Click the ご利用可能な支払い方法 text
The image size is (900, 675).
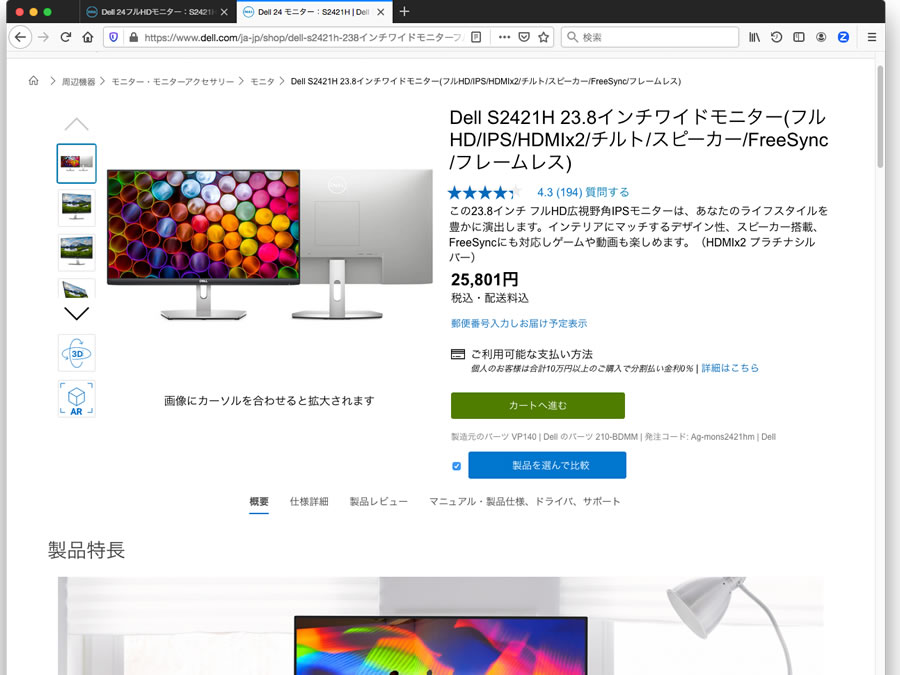(532, 354)
